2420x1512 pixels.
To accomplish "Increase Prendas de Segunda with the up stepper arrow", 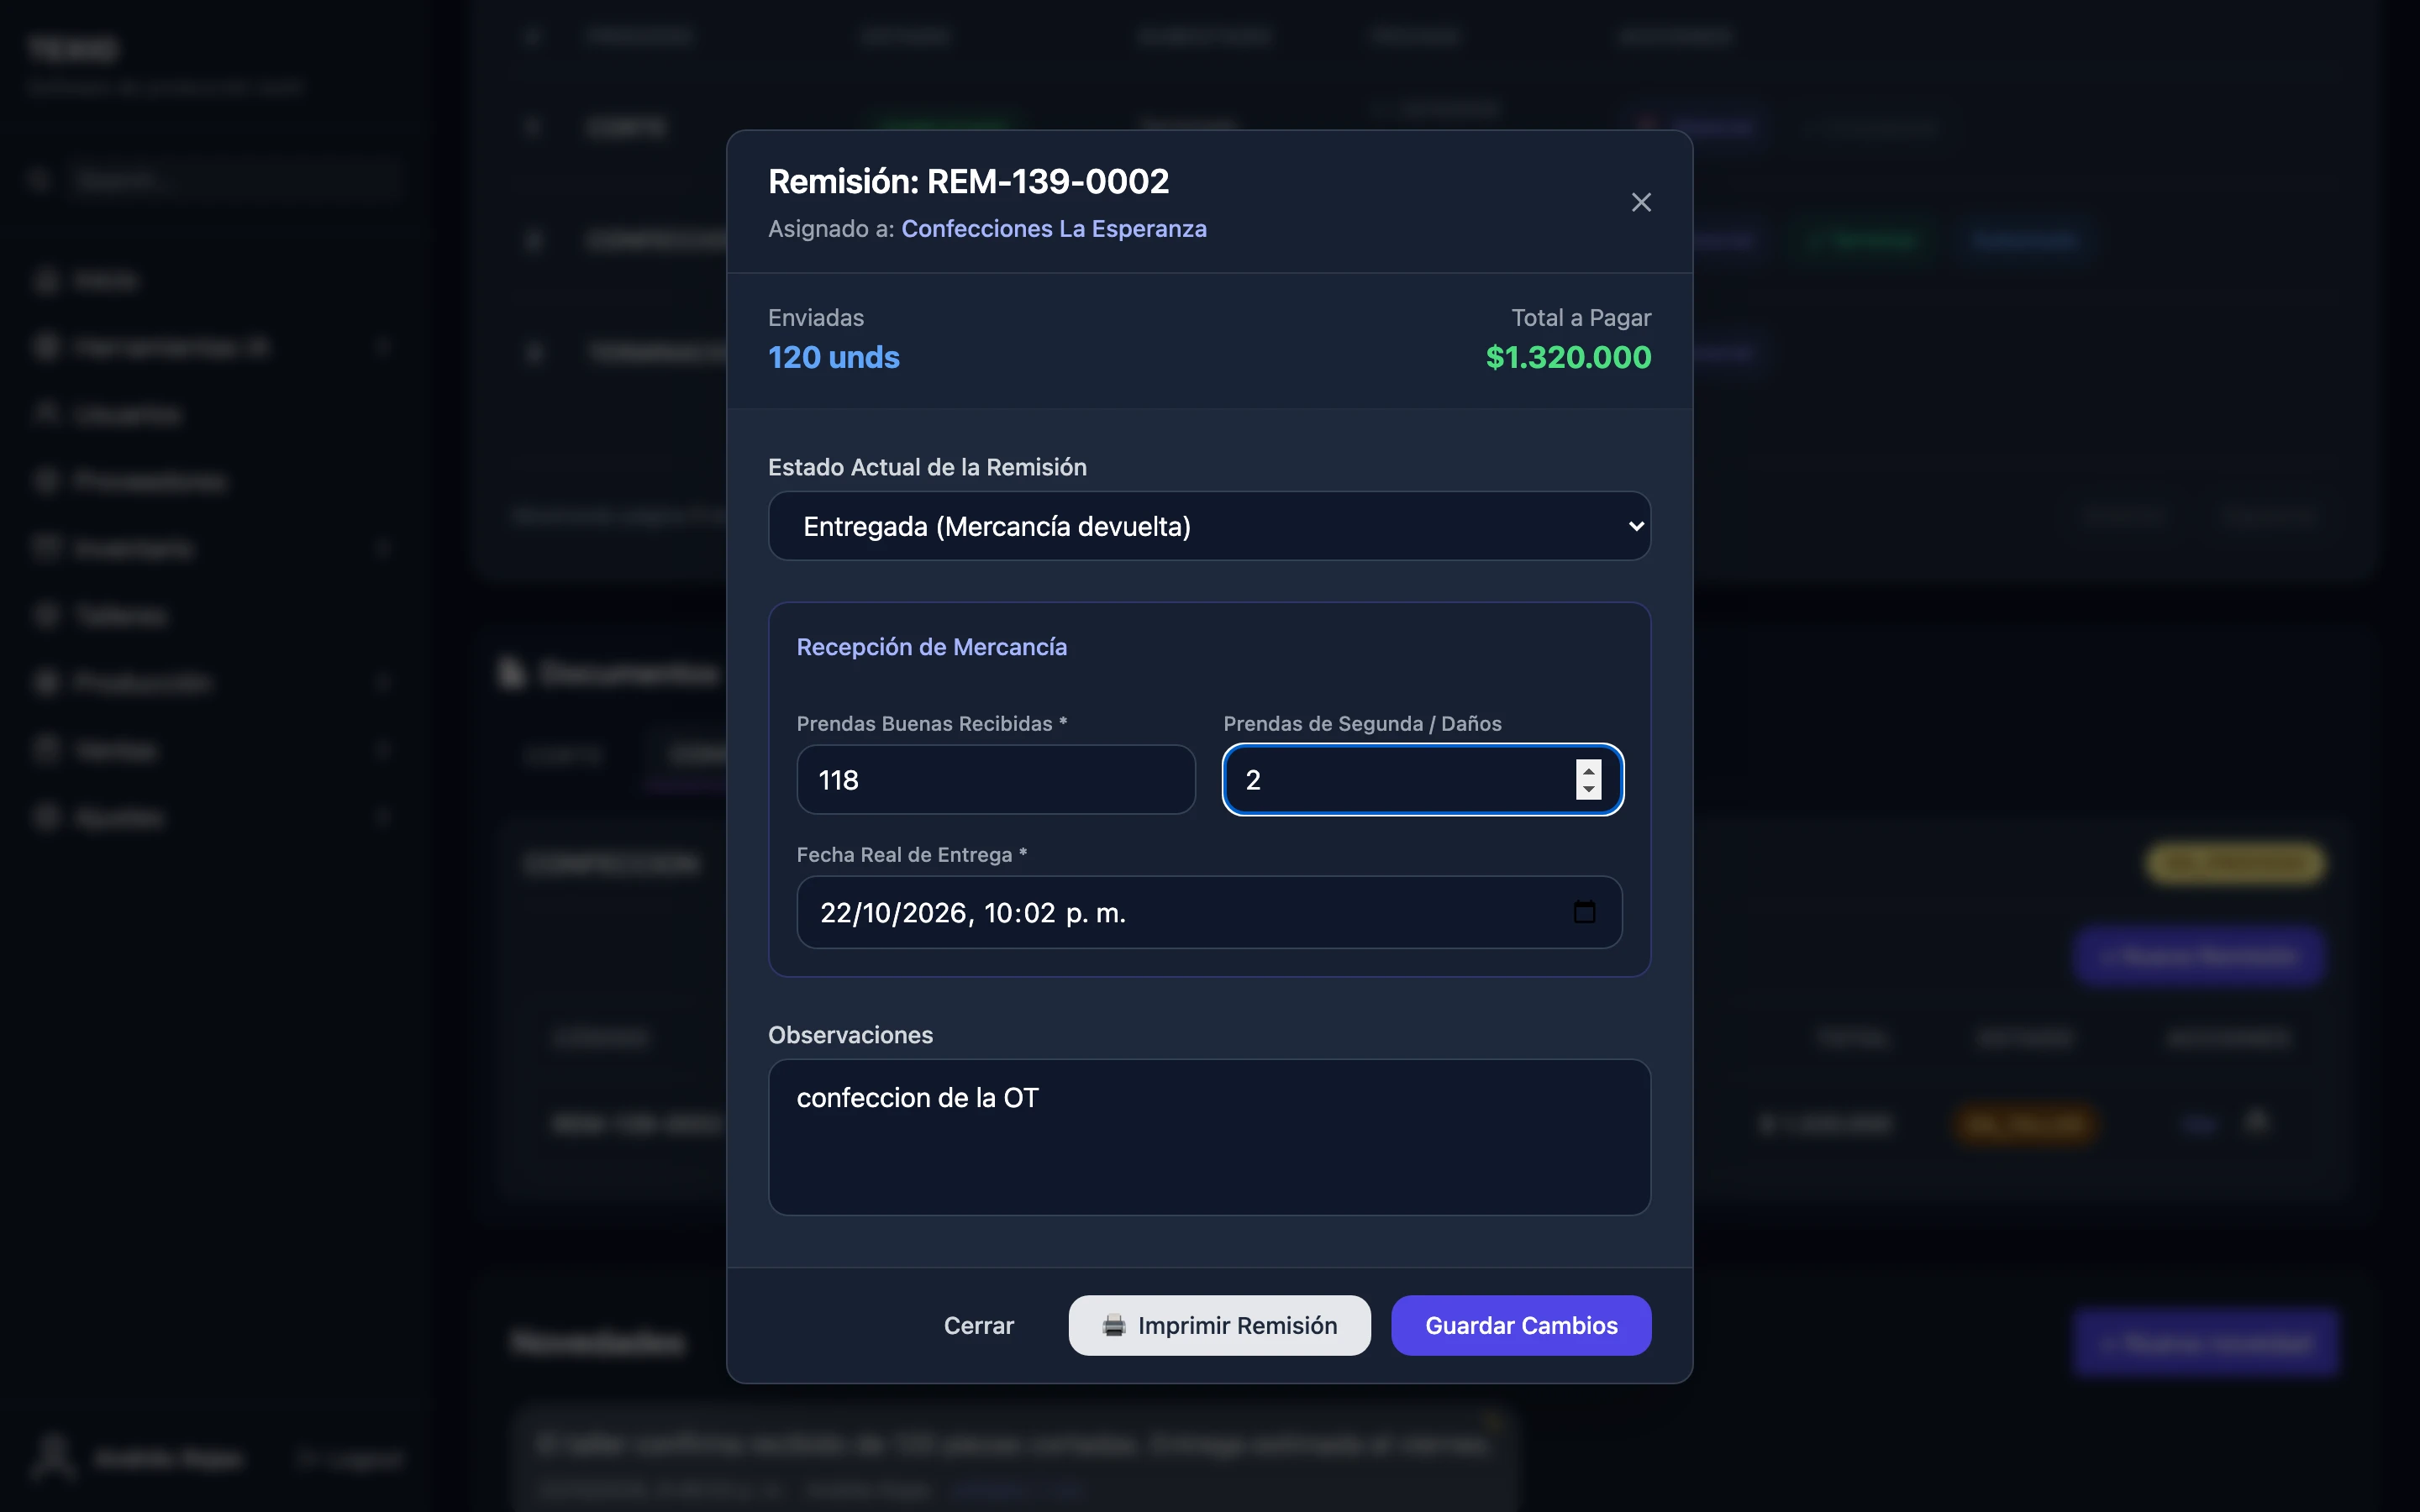I will point(1588,770).
